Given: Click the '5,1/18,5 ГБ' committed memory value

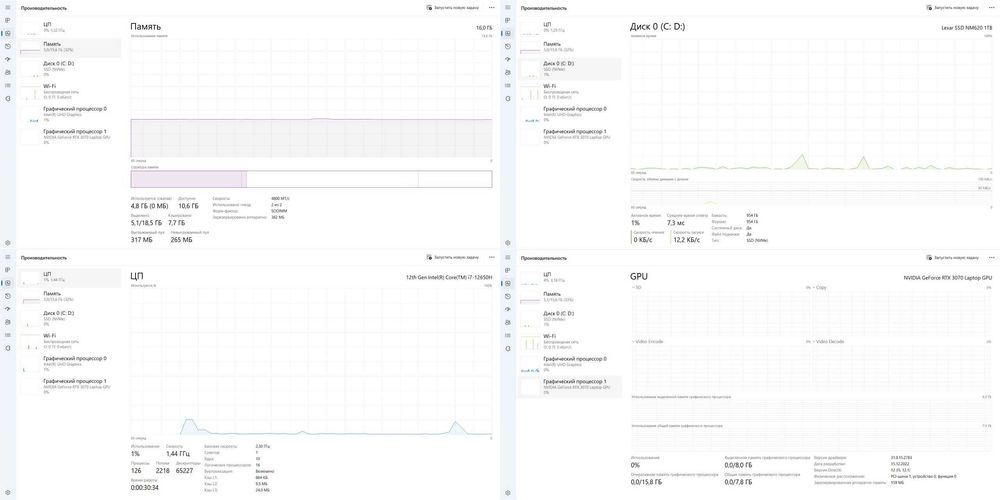Looking at the screenshot, I should 146,223.
